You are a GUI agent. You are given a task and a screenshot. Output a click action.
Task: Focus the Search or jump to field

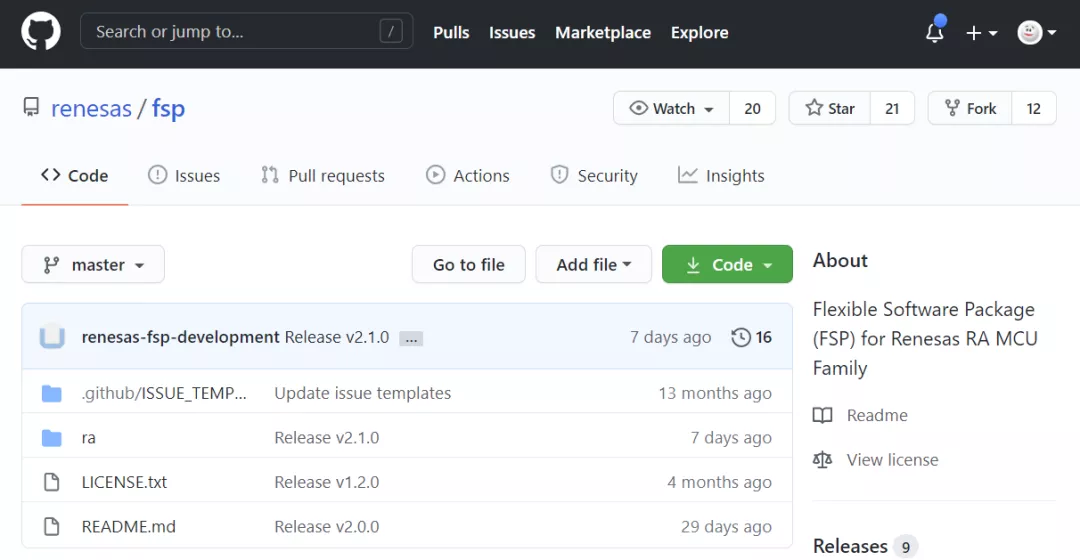pos(247,31)
